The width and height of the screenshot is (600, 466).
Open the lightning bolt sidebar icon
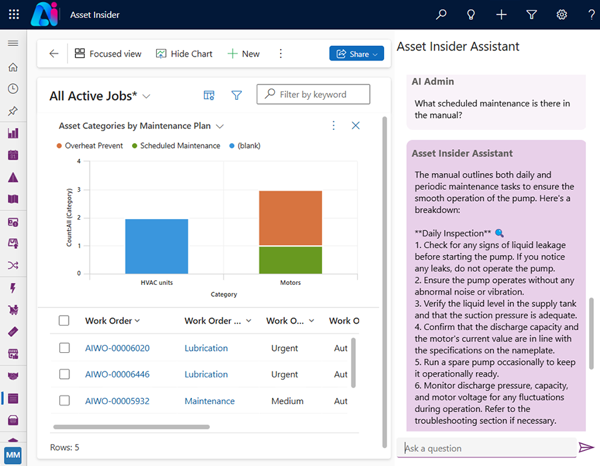click(x=13, y=288)
